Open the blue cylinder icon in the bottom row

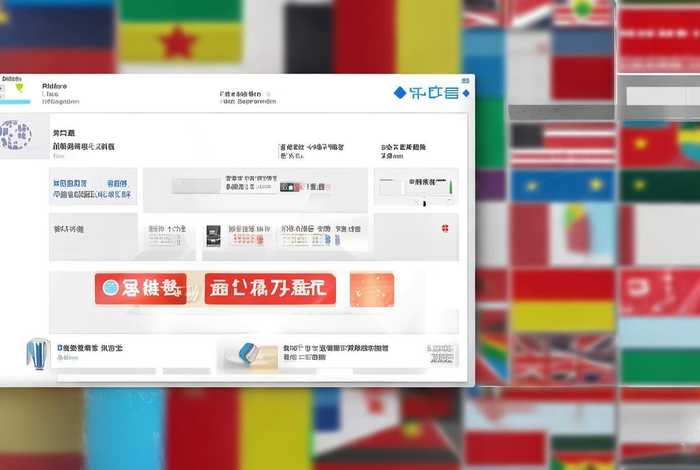[37, 354]
